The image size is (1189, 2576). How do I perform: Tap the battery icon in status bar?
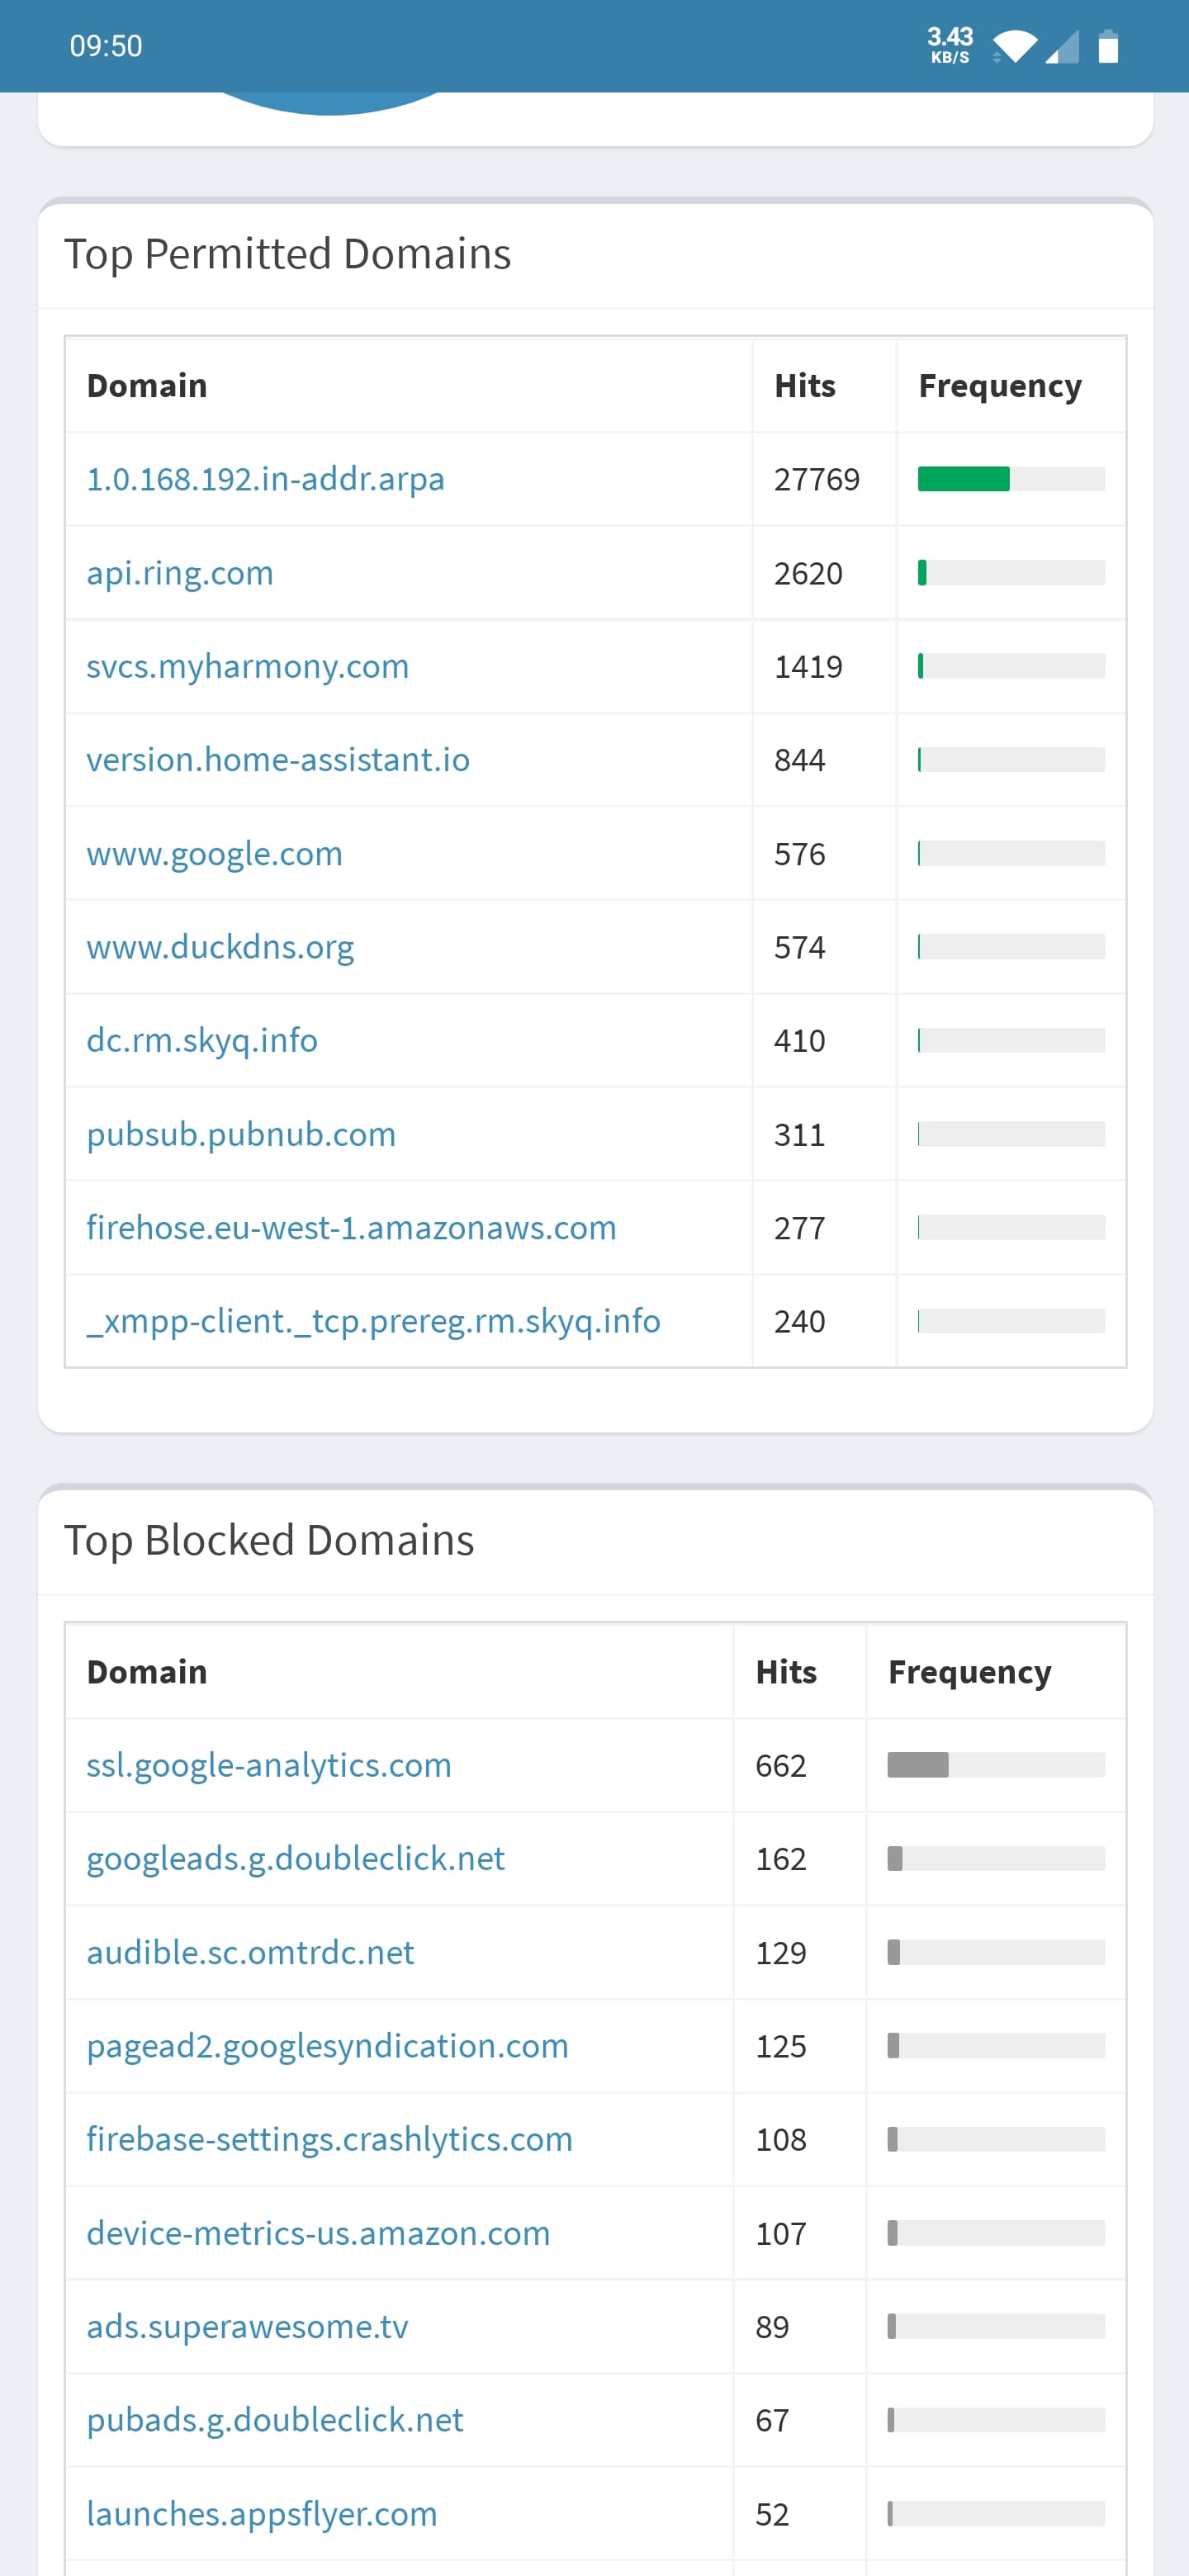(x=1108, y=46)
